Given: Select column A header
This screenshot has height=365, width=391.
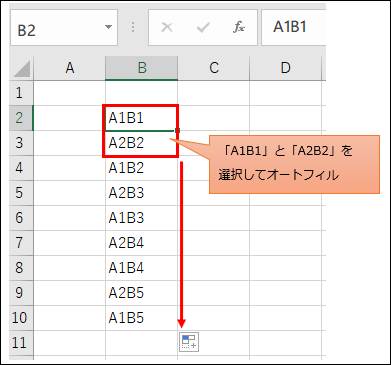Looking at the screenshot, I should 70,68.
